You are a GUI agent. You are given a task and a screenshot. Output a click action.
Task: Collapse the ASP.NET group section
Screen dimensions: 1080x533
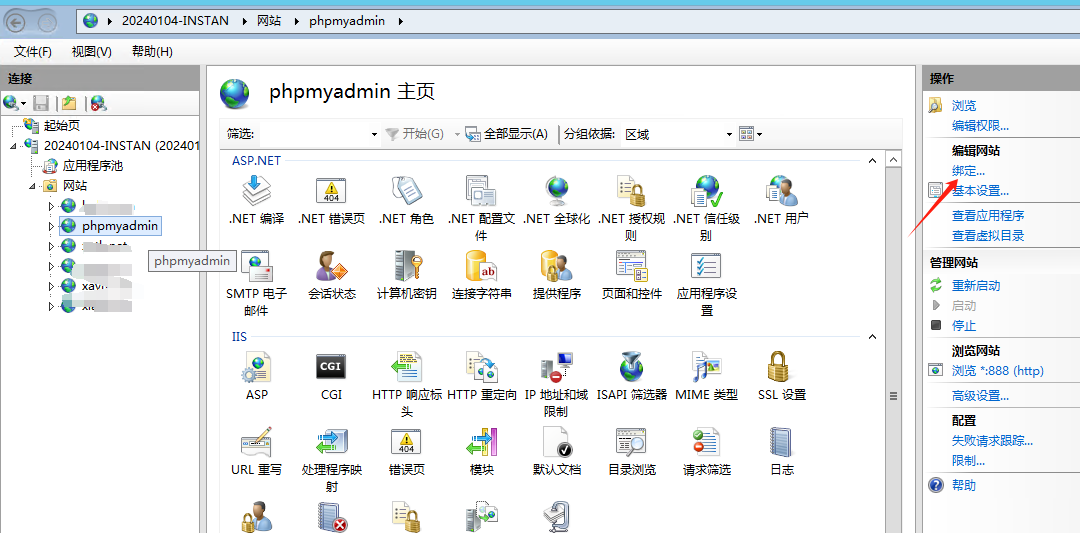tap(872, 160)
